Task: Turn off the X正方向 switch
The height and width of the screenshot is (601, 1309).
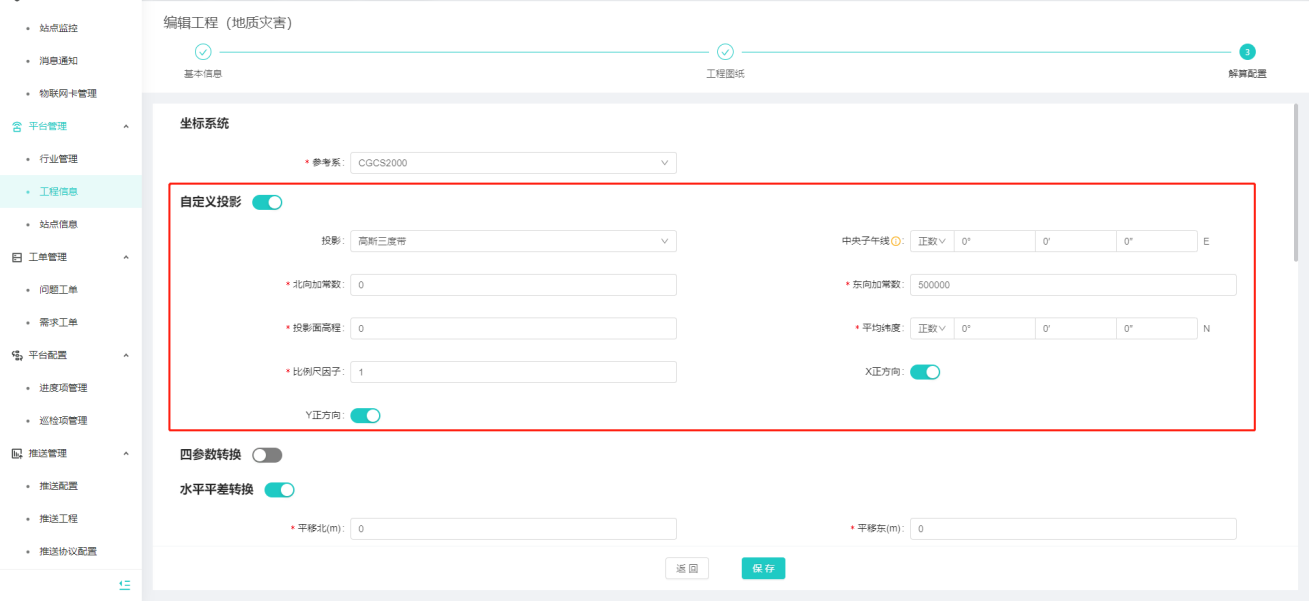Action: click(925, 372)
